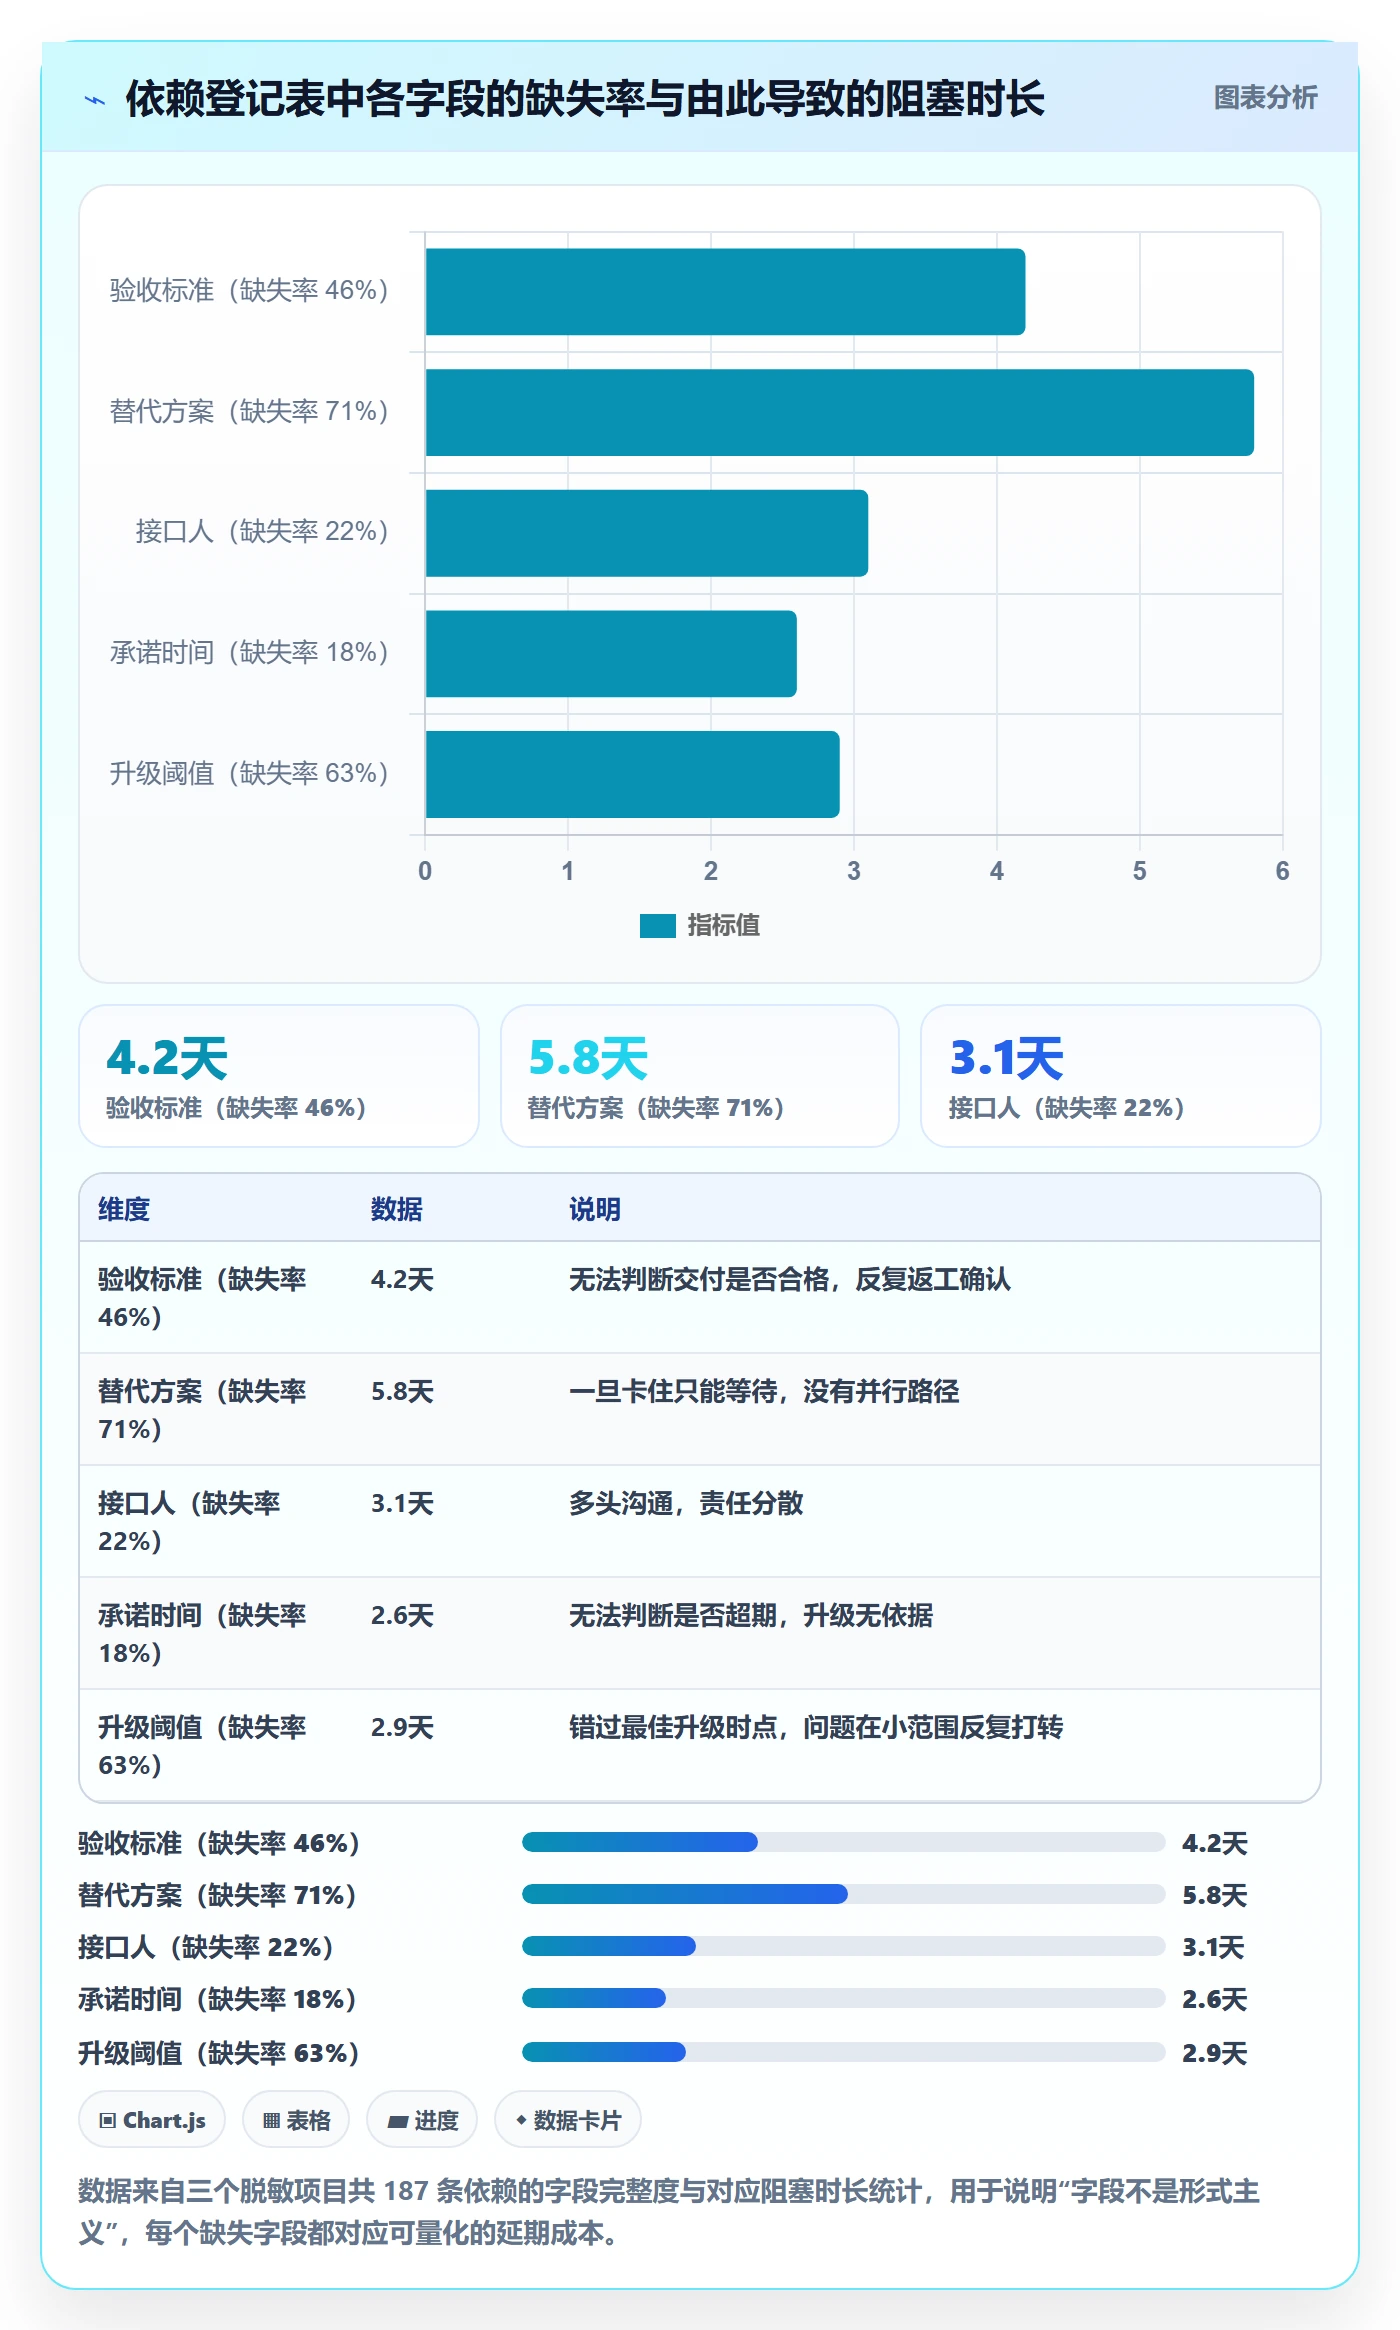
Task: Click the 说明 column header
Action: point(595,1209)
